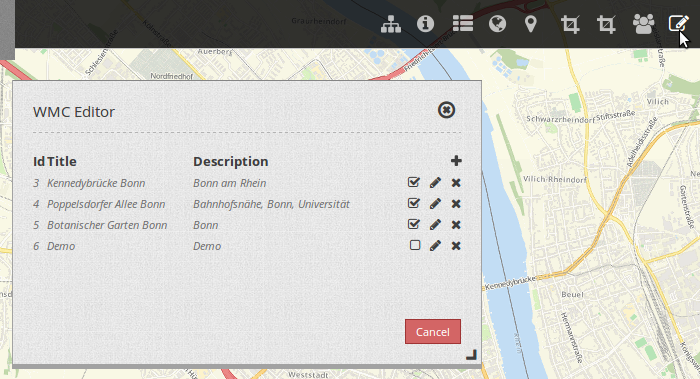Click the Vilich-Rheindorf label on map
The height and width of the screenshot is (379, 700).
click(554, 179)
